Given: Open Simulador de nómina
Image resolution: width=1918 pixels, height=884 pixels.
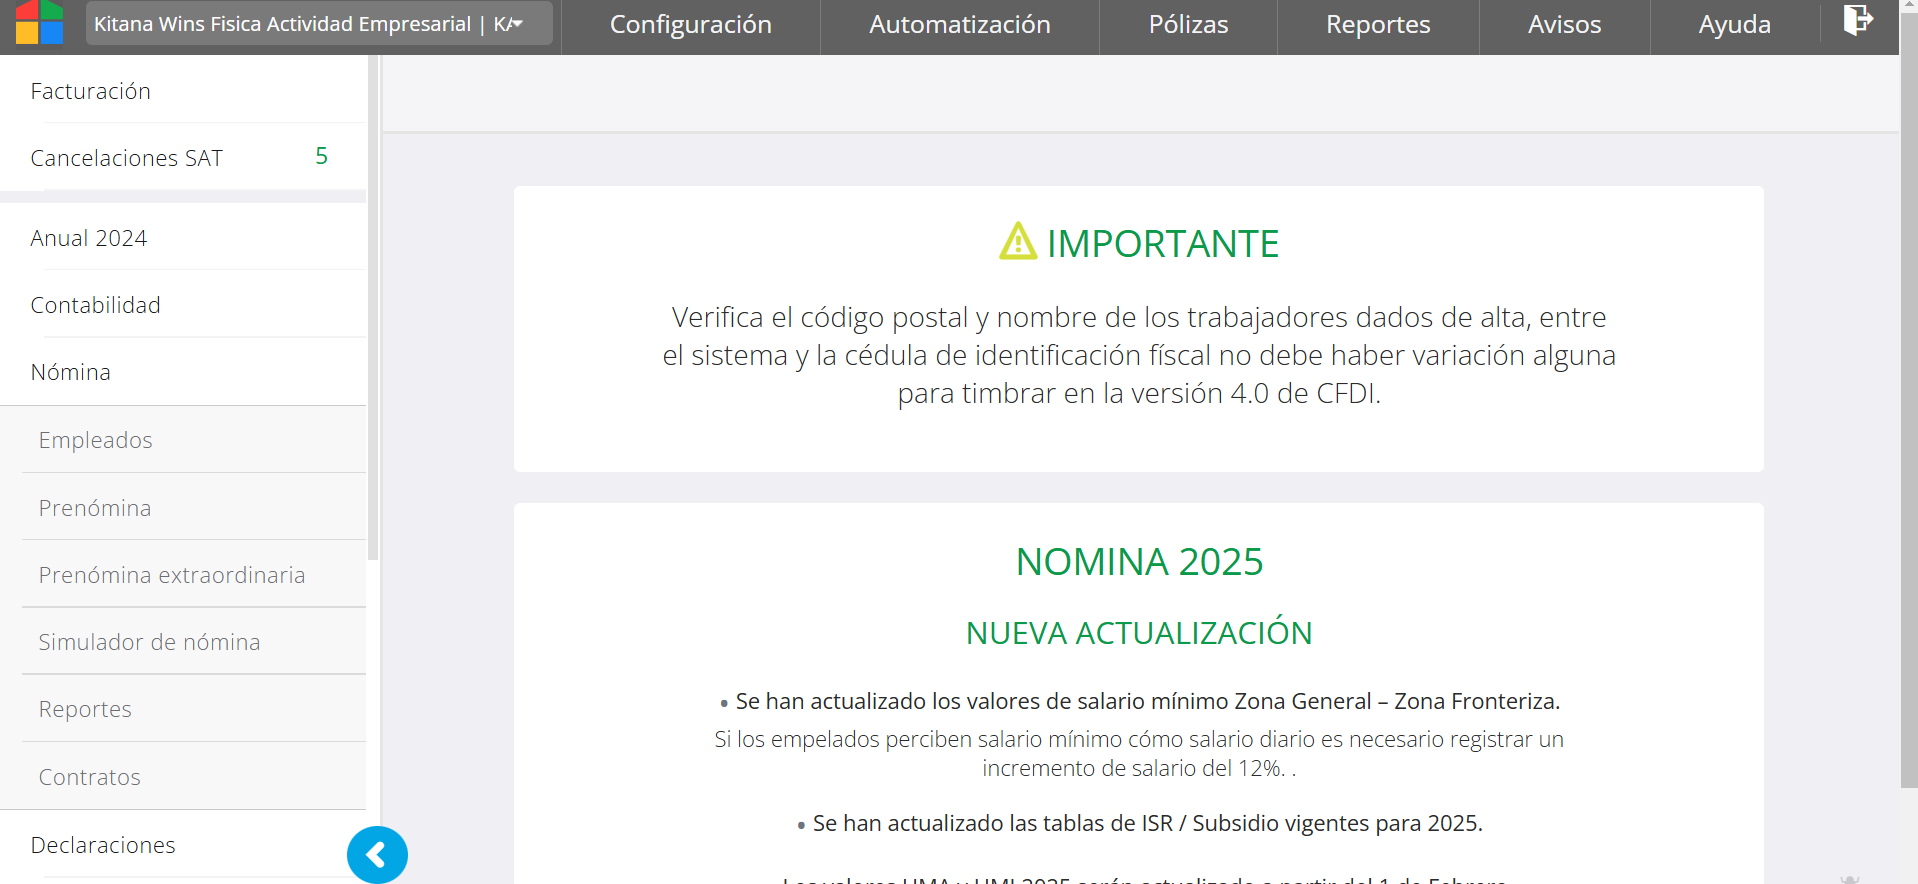Looking at the screenshot, I should [150, 642].
